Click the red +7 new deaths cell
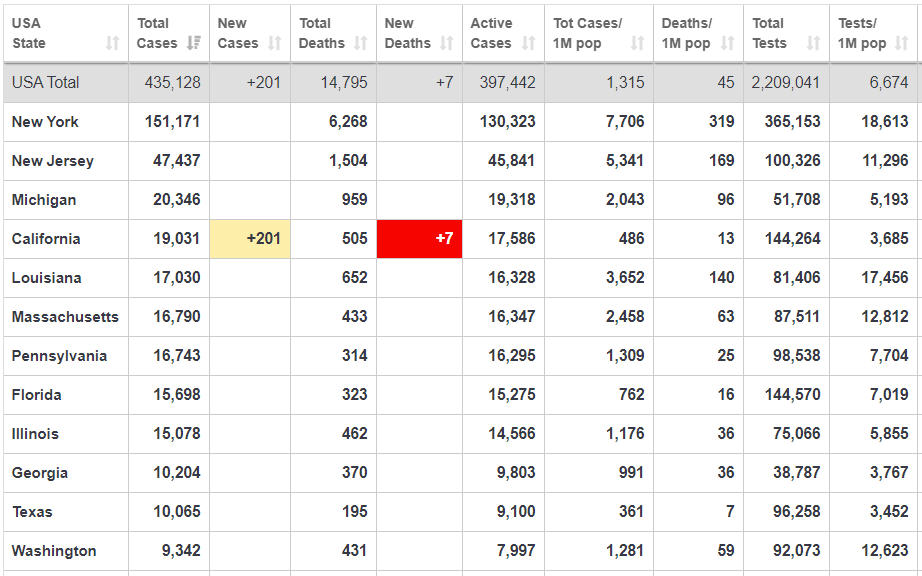Screen dimensions: 922x576 [x=420, y=238]
